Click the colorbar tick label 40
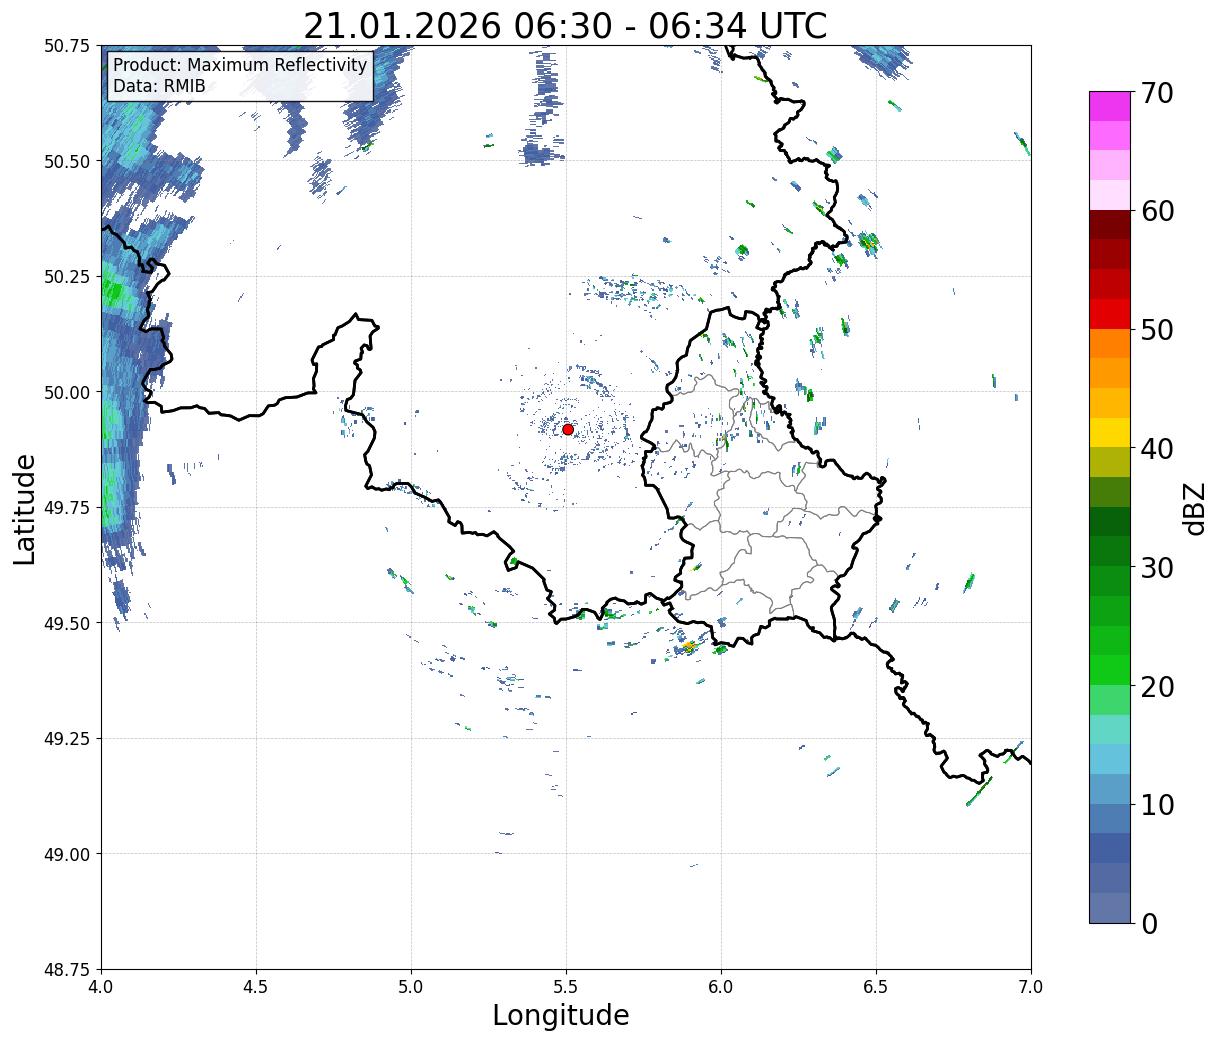Screen dimensions: 1219x1040 click(x=1157, y=449)
